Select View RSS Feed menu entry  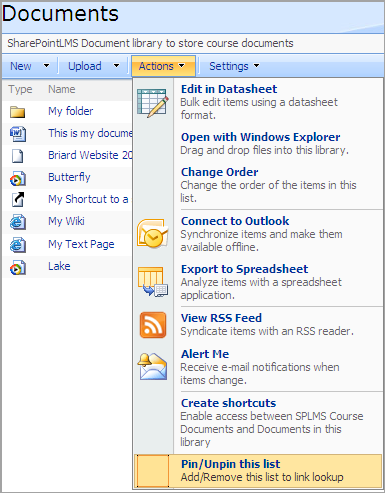click(x=221, y=318)
